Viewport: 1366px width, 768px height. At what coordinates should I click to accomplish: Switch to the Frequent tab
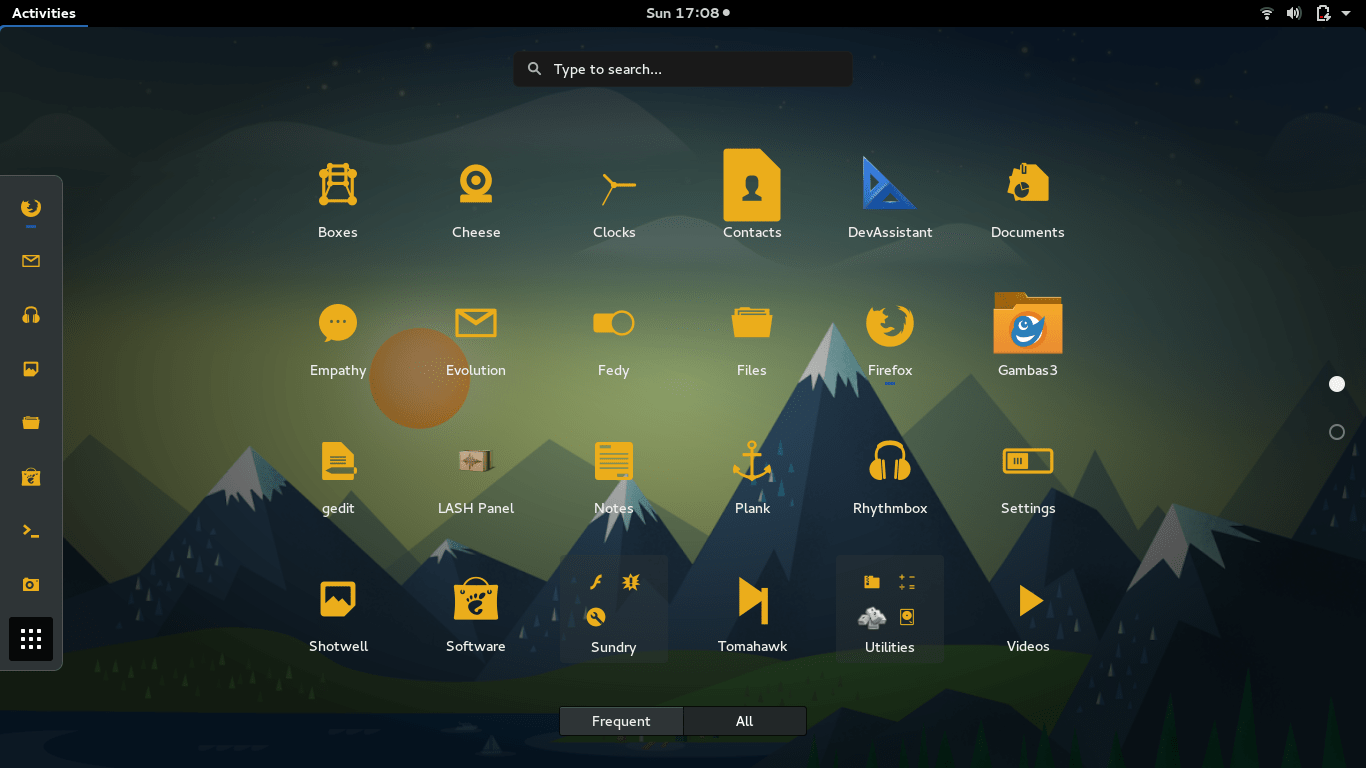[x=621, y=721]
